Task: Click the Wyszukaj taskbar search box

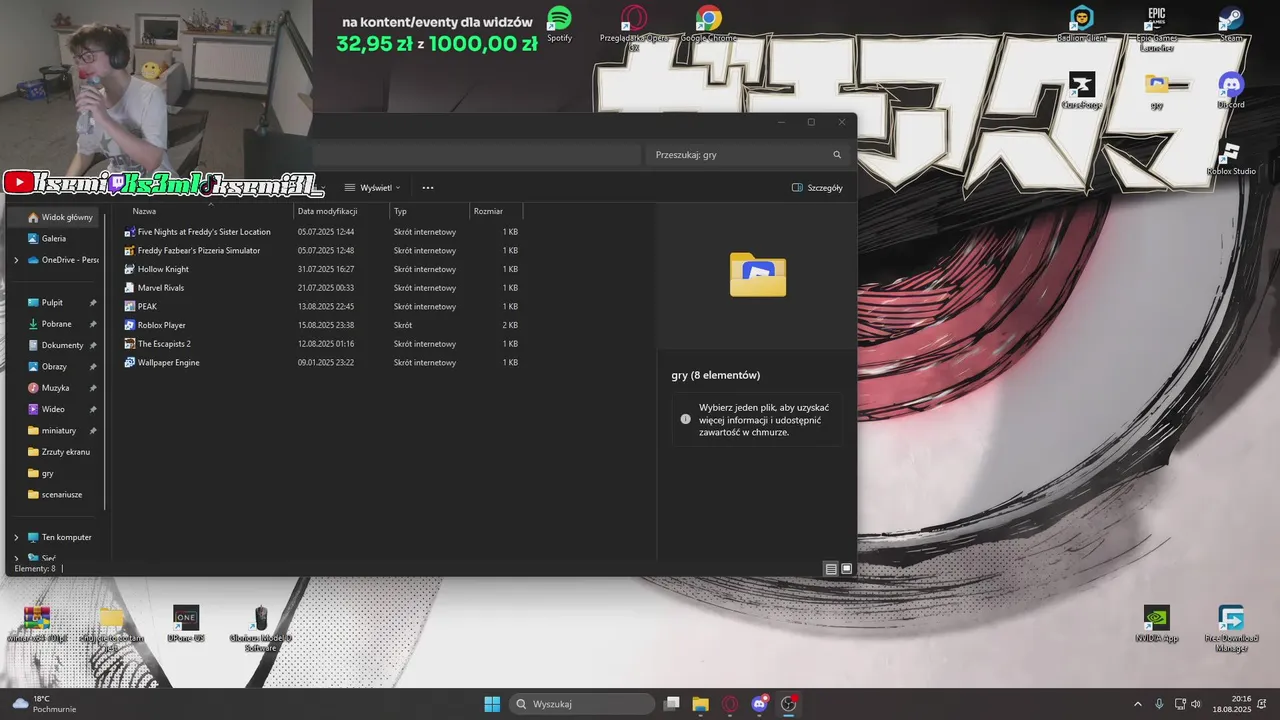Action: pyautogui.click(x=582, y=704)
